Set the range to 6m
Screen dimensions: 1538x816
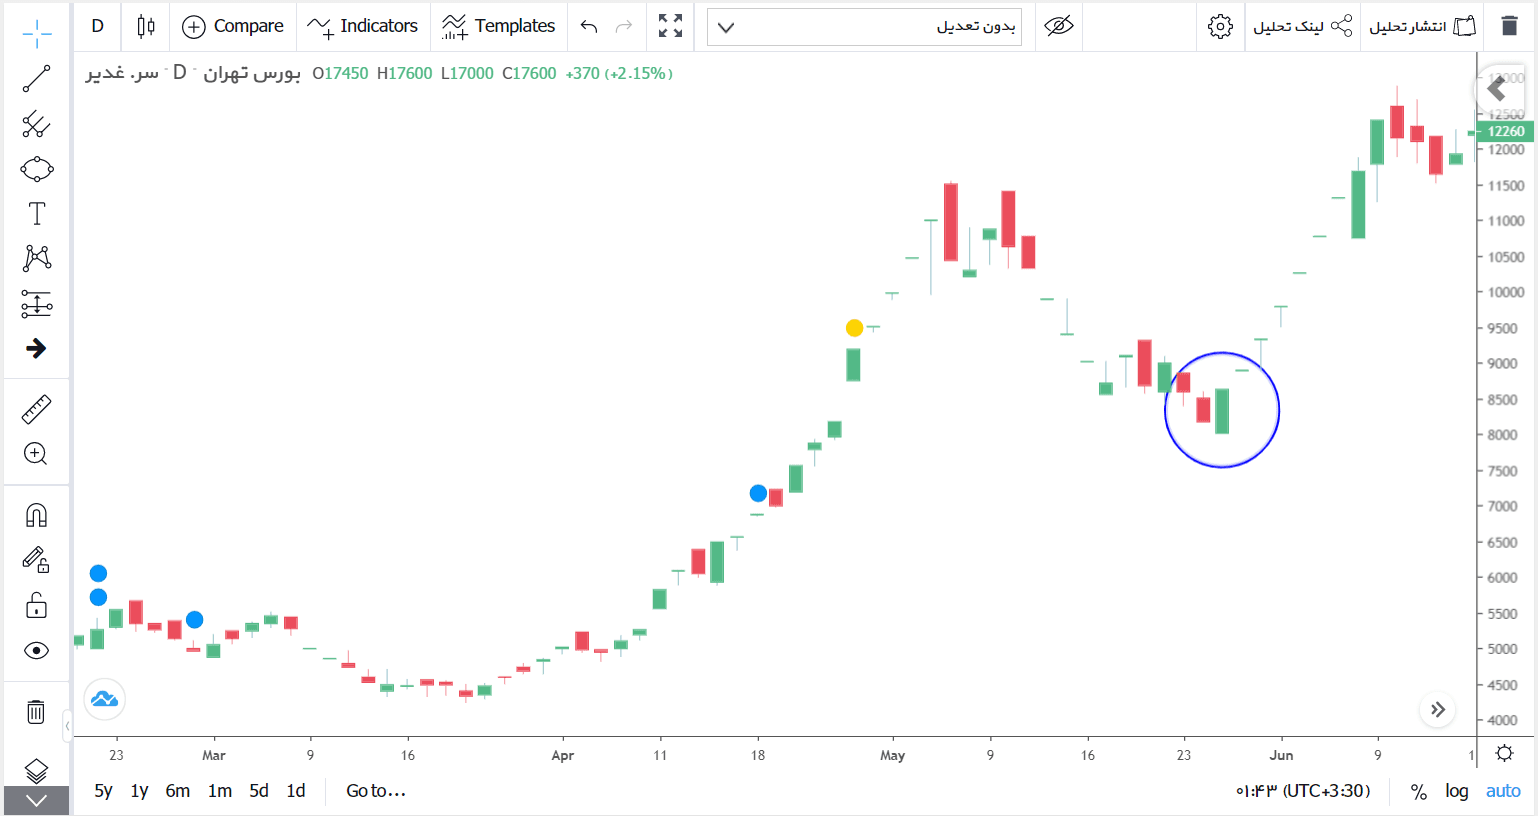178,791
